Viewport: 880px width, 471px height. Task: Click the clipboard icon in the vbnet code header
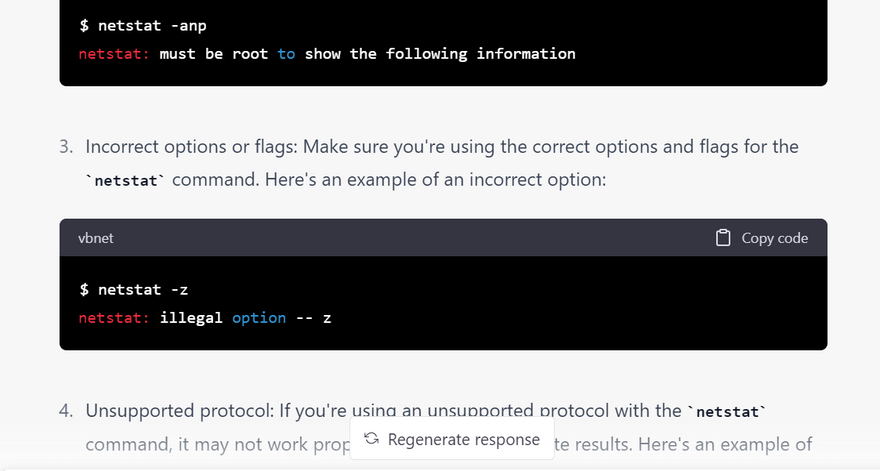[x=723, y=238]
